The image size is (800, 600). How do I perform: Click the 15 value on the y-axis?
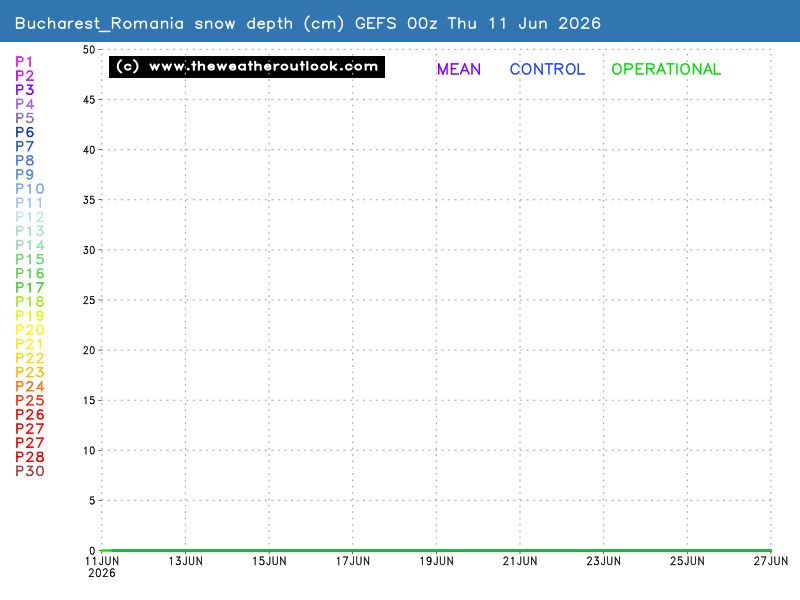tap(89, 401)
